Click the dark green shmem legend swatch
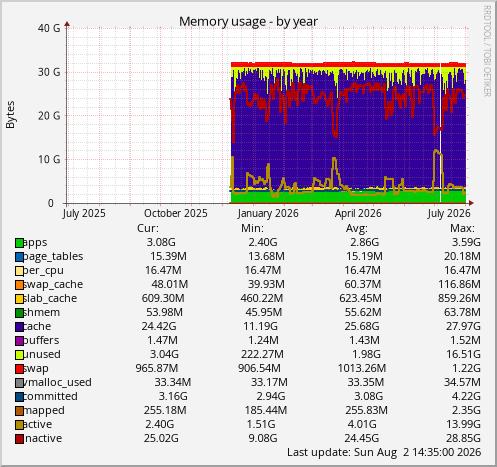The width and height of the screenshot is (497, 467). point(19,313)
